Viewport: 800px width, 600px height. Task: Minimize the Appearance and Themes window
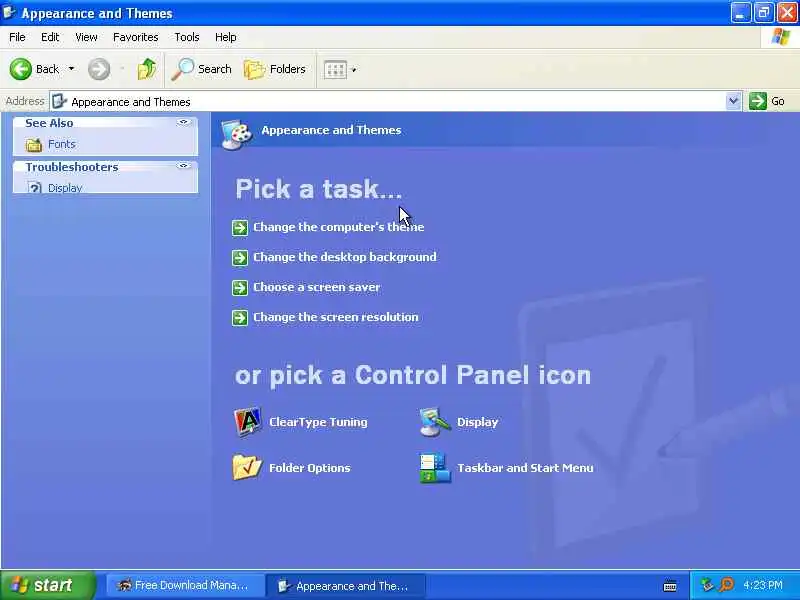pos(740,13)
